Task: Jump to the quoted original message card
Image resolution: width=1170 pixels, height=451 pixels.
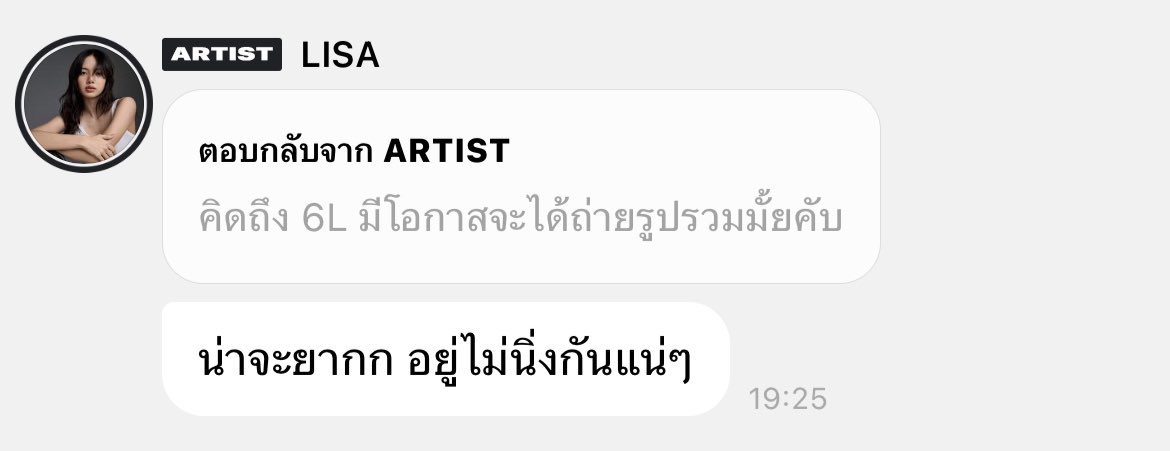Action: [x=521, y=187]
